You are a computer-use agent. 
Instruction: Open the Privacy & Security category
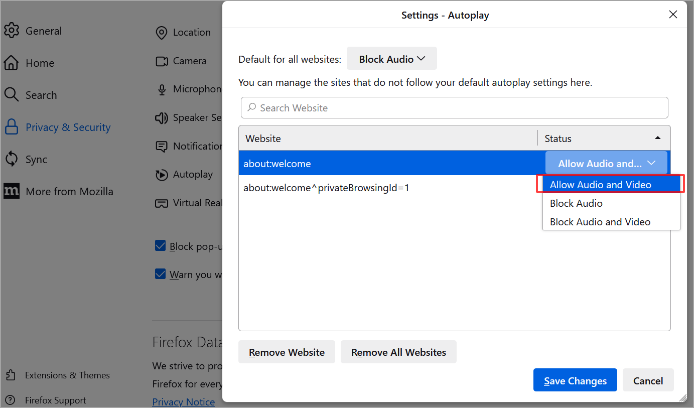68,127
